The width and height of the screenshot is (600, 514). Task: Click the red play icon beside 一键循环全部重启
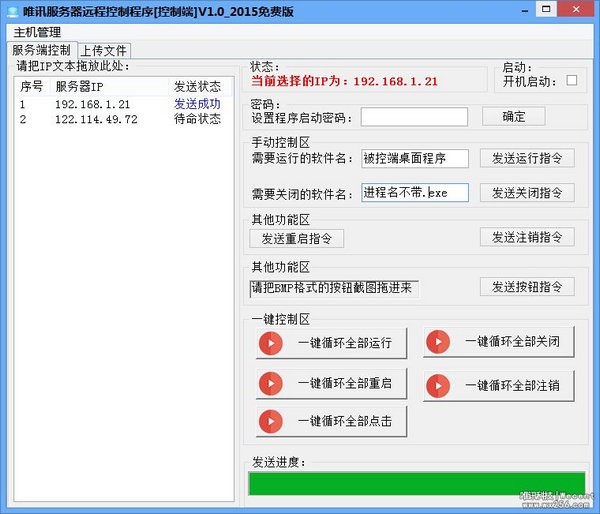271,383
